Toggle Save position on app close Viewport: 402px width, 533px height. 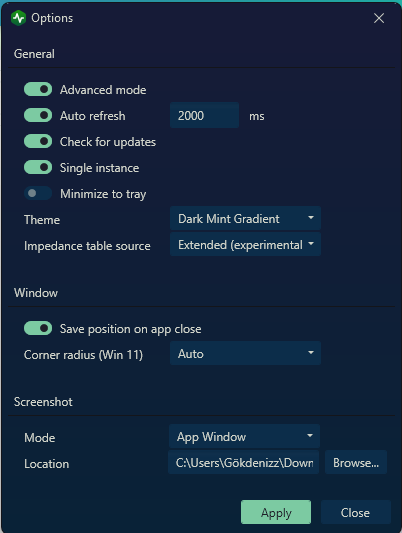point(38,328)
